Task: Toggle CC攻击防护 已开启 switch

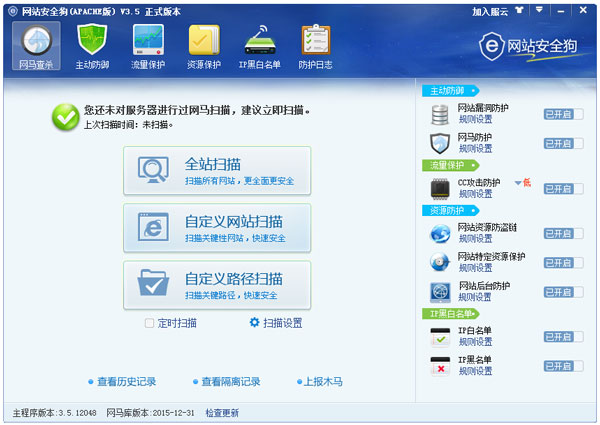Action: pyautogui.click(x=563, y=189)
